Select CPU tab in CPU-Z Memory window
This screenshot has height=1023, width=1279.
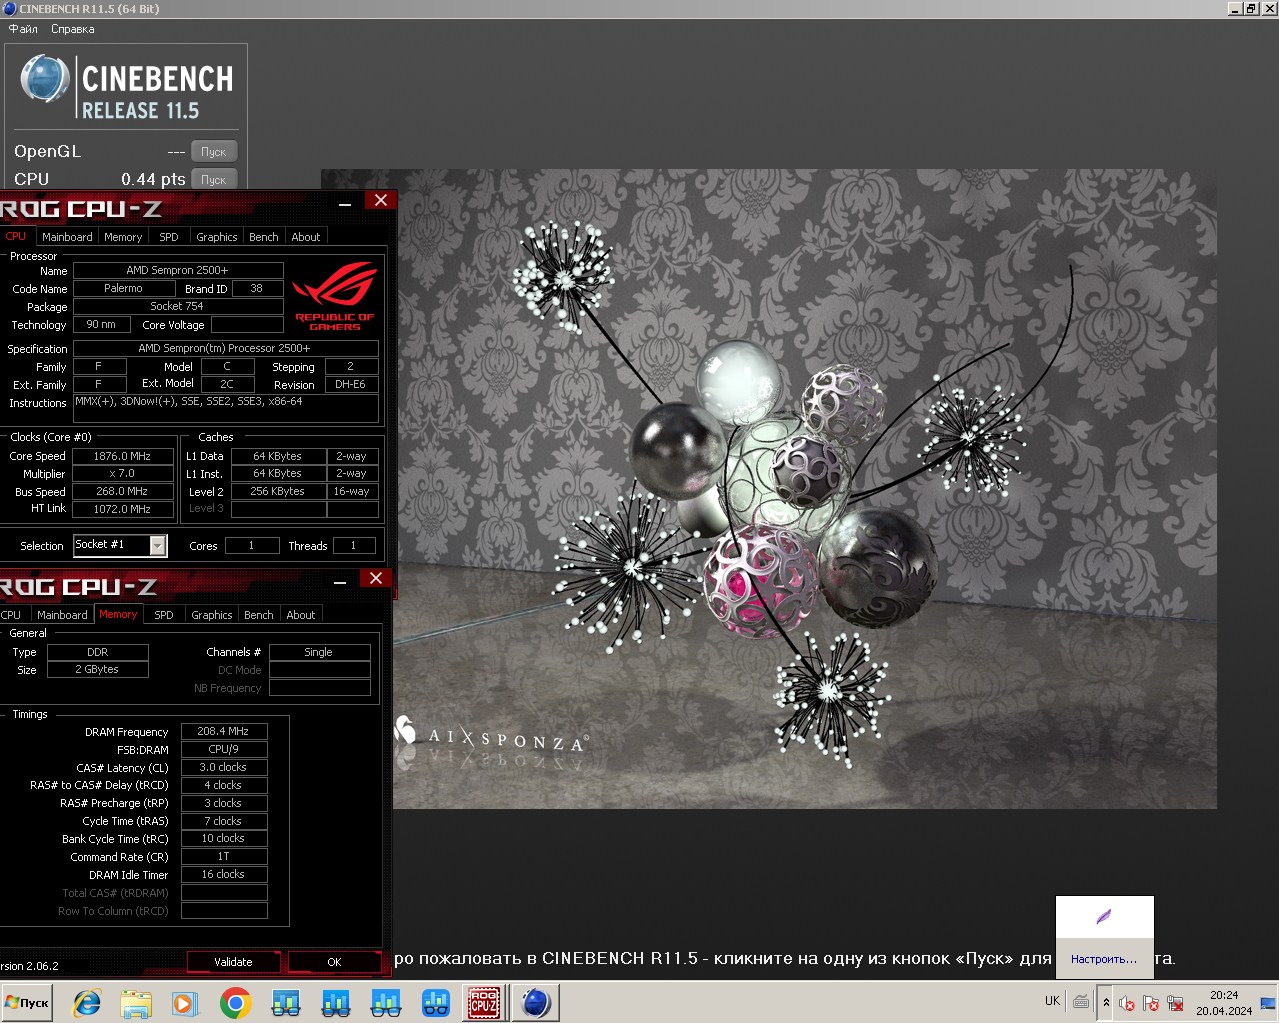pyautogui.click(x=11, y=615)
